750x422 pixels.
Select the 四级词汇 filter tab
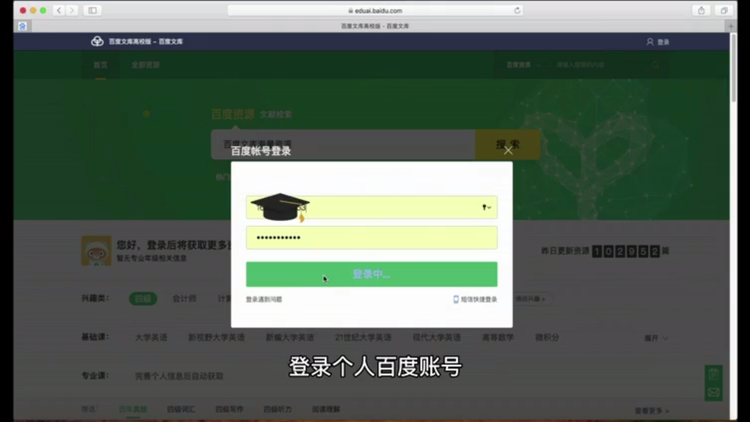coord(181,409)
